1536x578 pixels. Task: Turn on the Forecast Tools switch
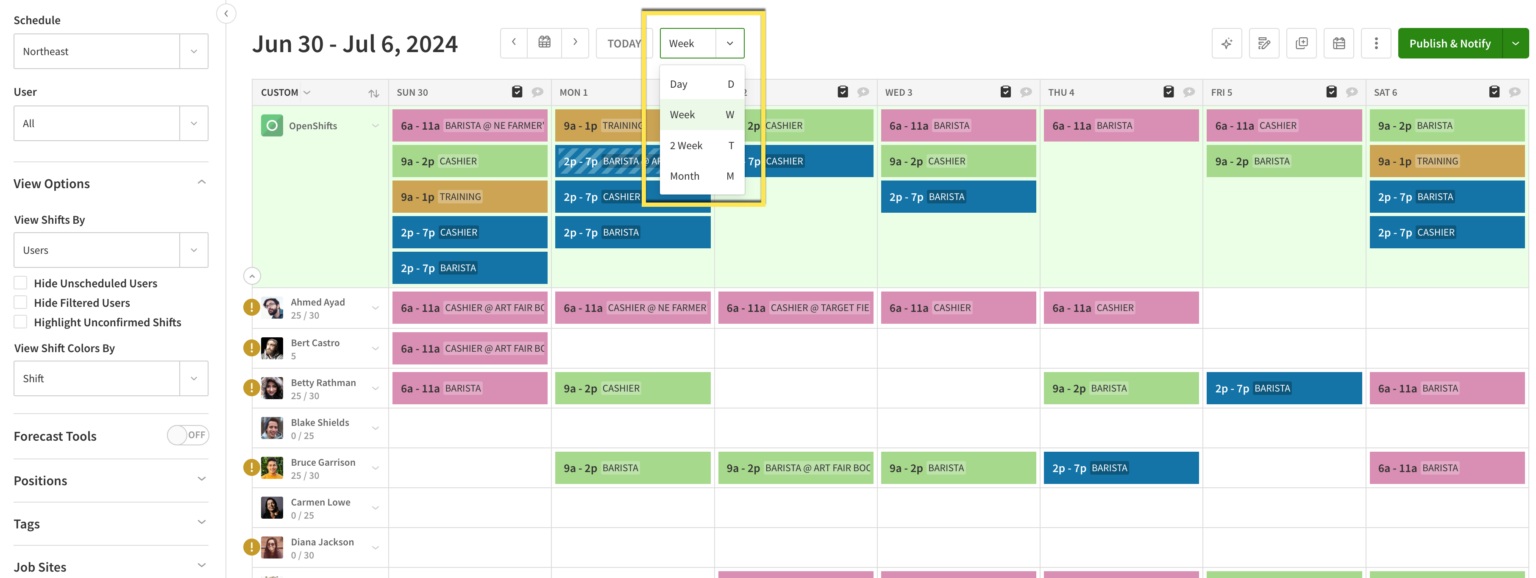click(188, 435)
